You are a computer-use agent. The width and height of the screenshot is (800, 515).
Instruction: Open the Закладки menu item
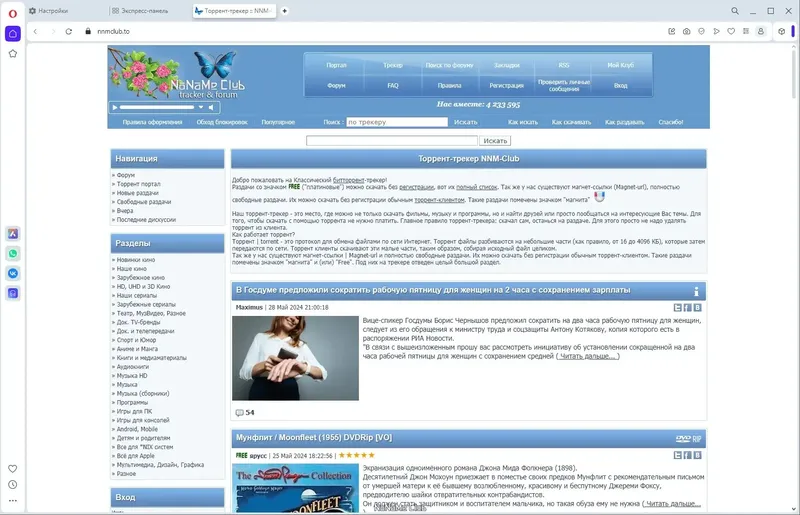pos(507,65)
